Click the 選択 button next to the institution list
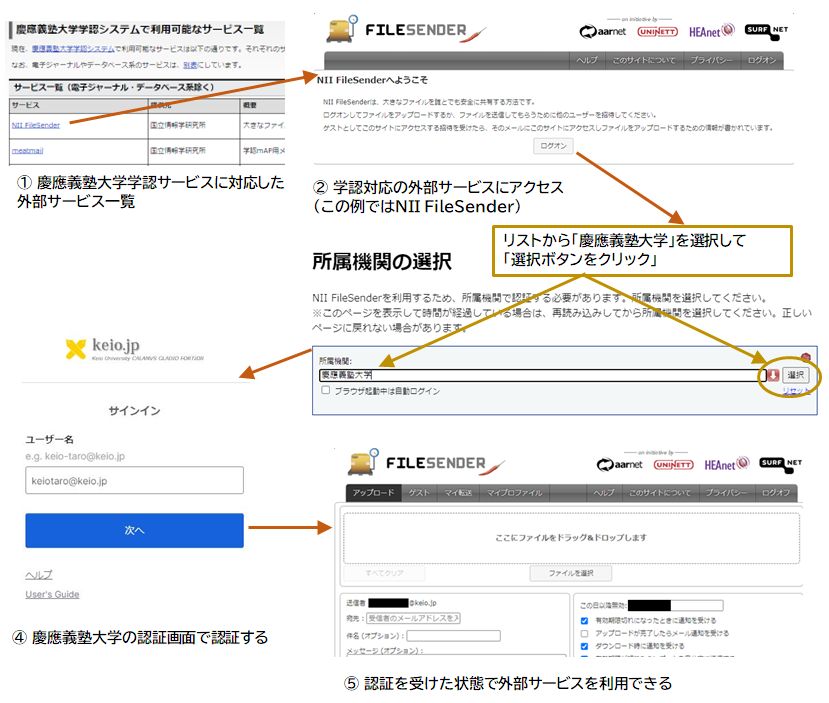Image resolution: width=829 pixels, height=703 pixels. coord(795,375)
